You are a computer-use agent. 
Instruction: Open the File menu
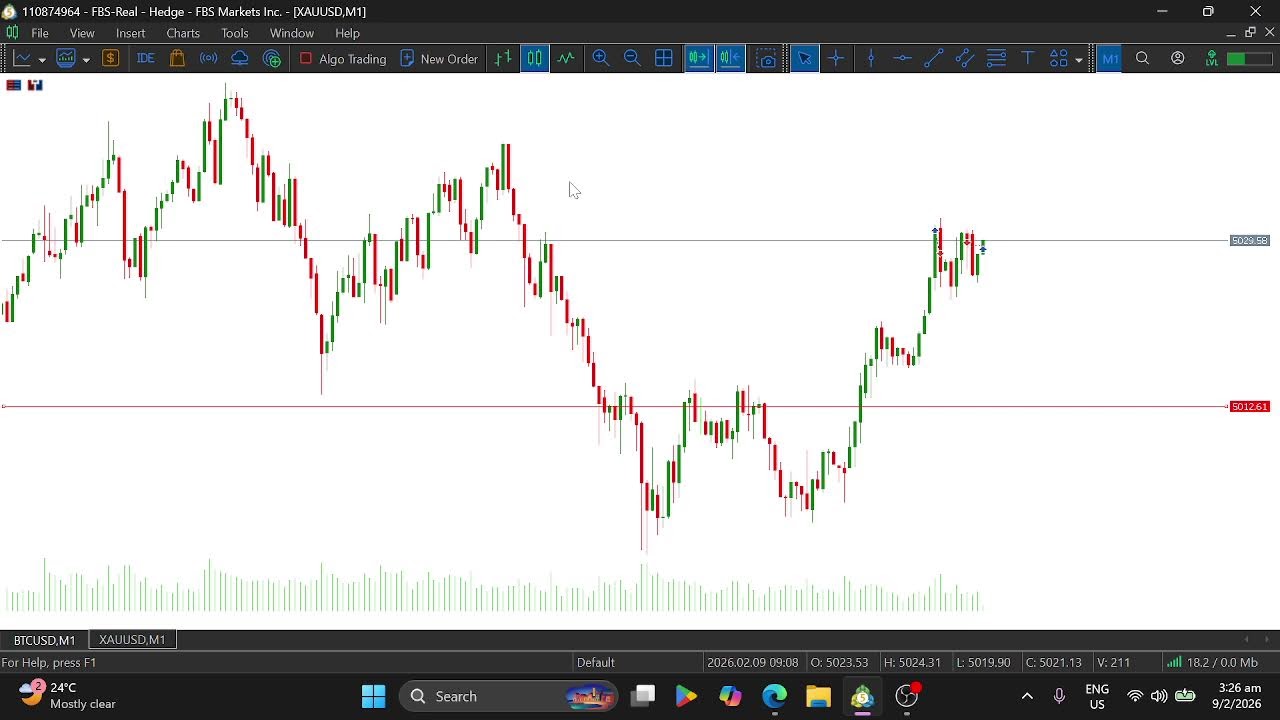coord(40,33)
